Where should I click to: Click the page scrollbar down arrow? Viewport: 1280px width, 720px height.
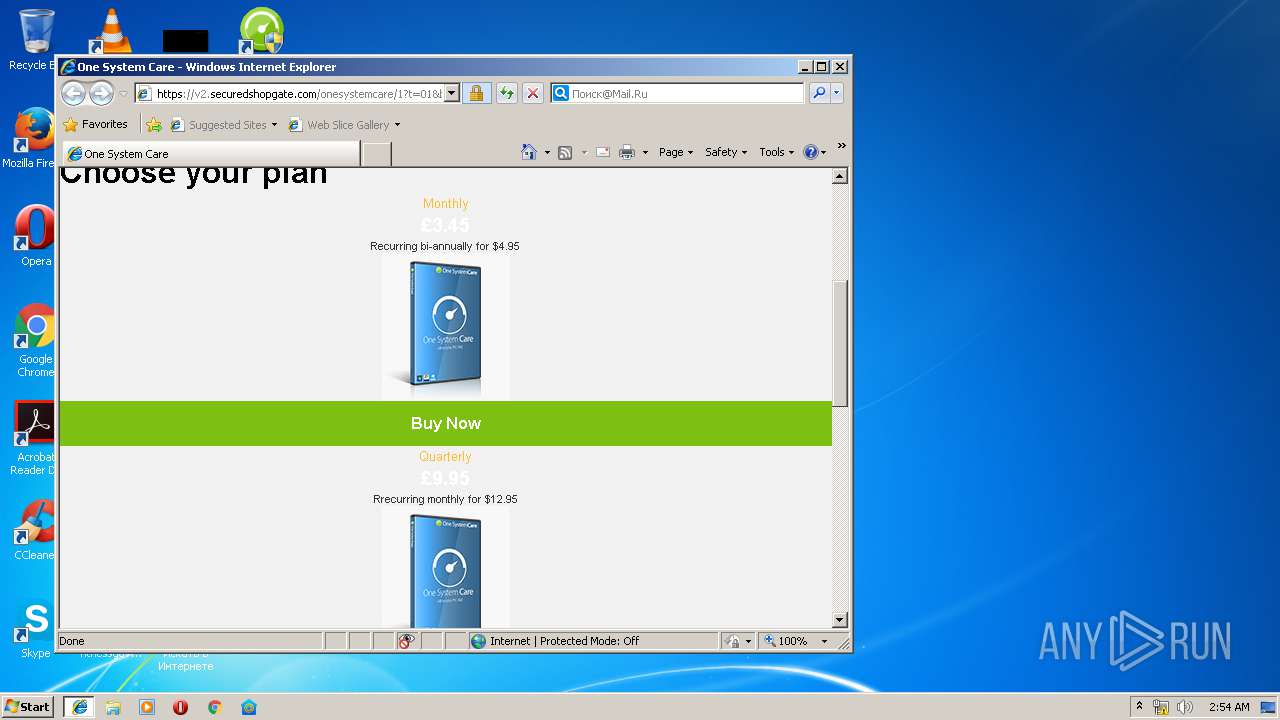[840, 620]
